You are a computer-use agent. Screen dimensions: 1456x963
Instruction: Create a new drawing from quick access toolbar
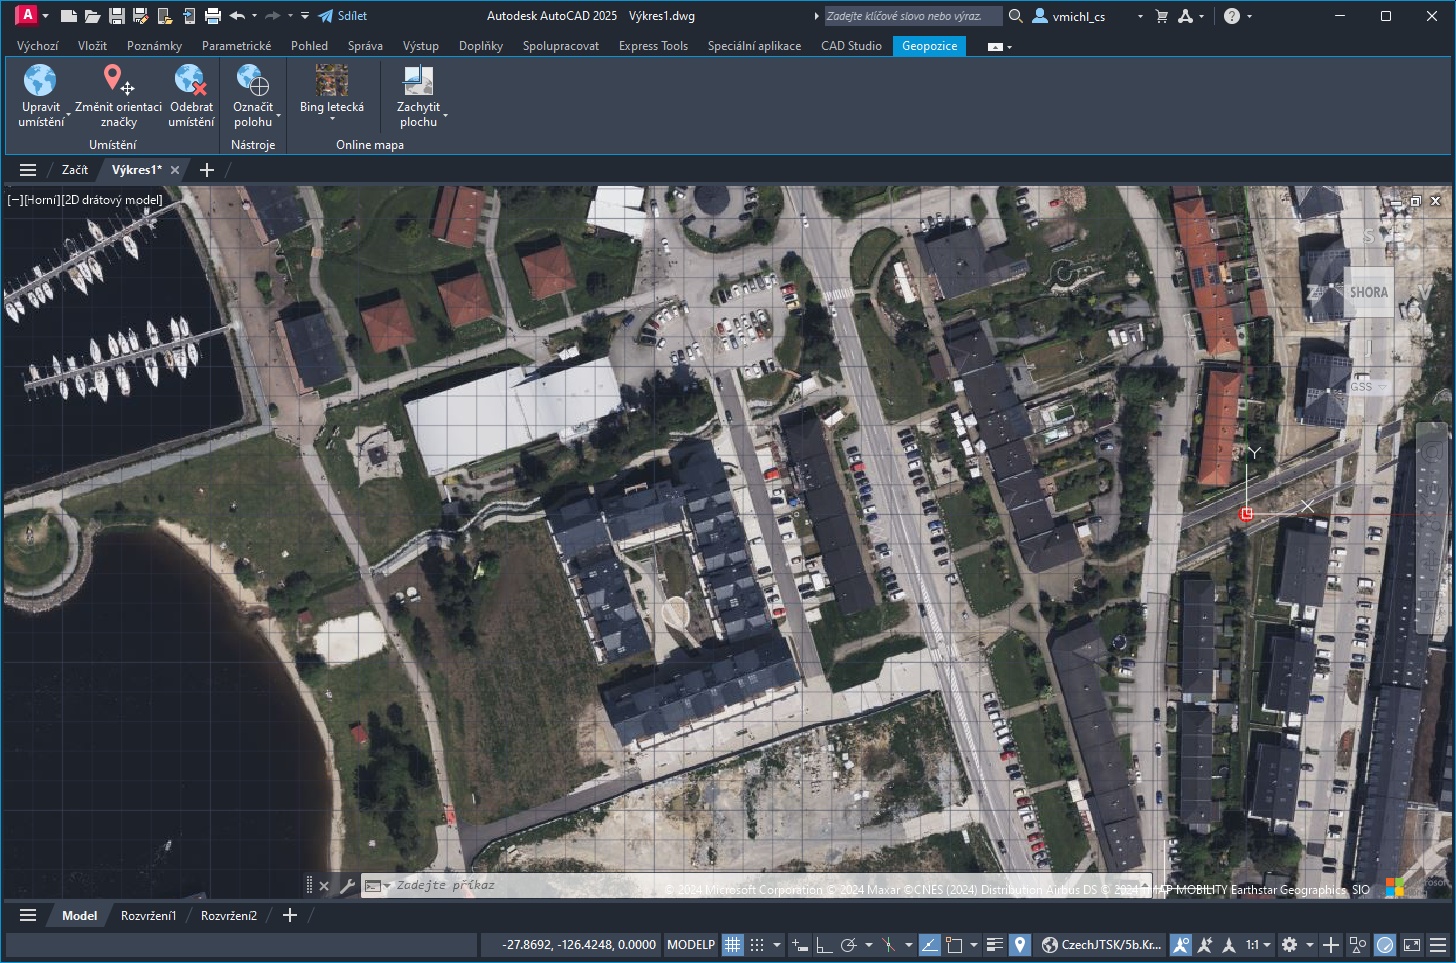tap(68, 16)
